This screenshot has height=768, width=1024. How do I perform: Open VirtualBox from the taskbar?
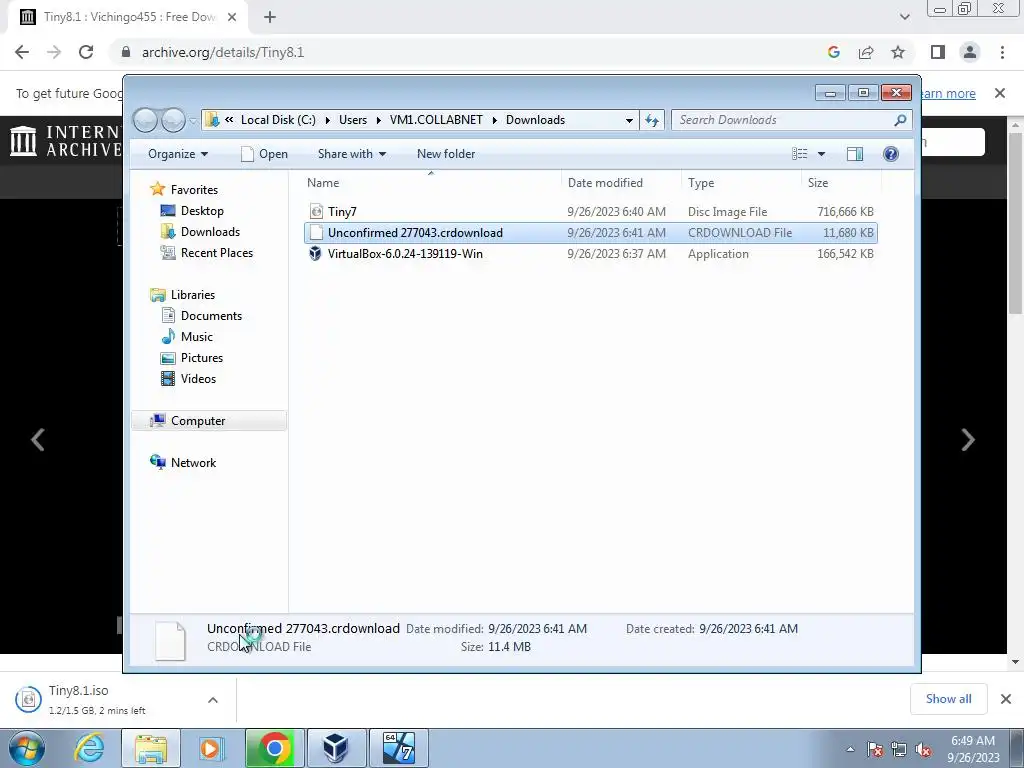336,748
